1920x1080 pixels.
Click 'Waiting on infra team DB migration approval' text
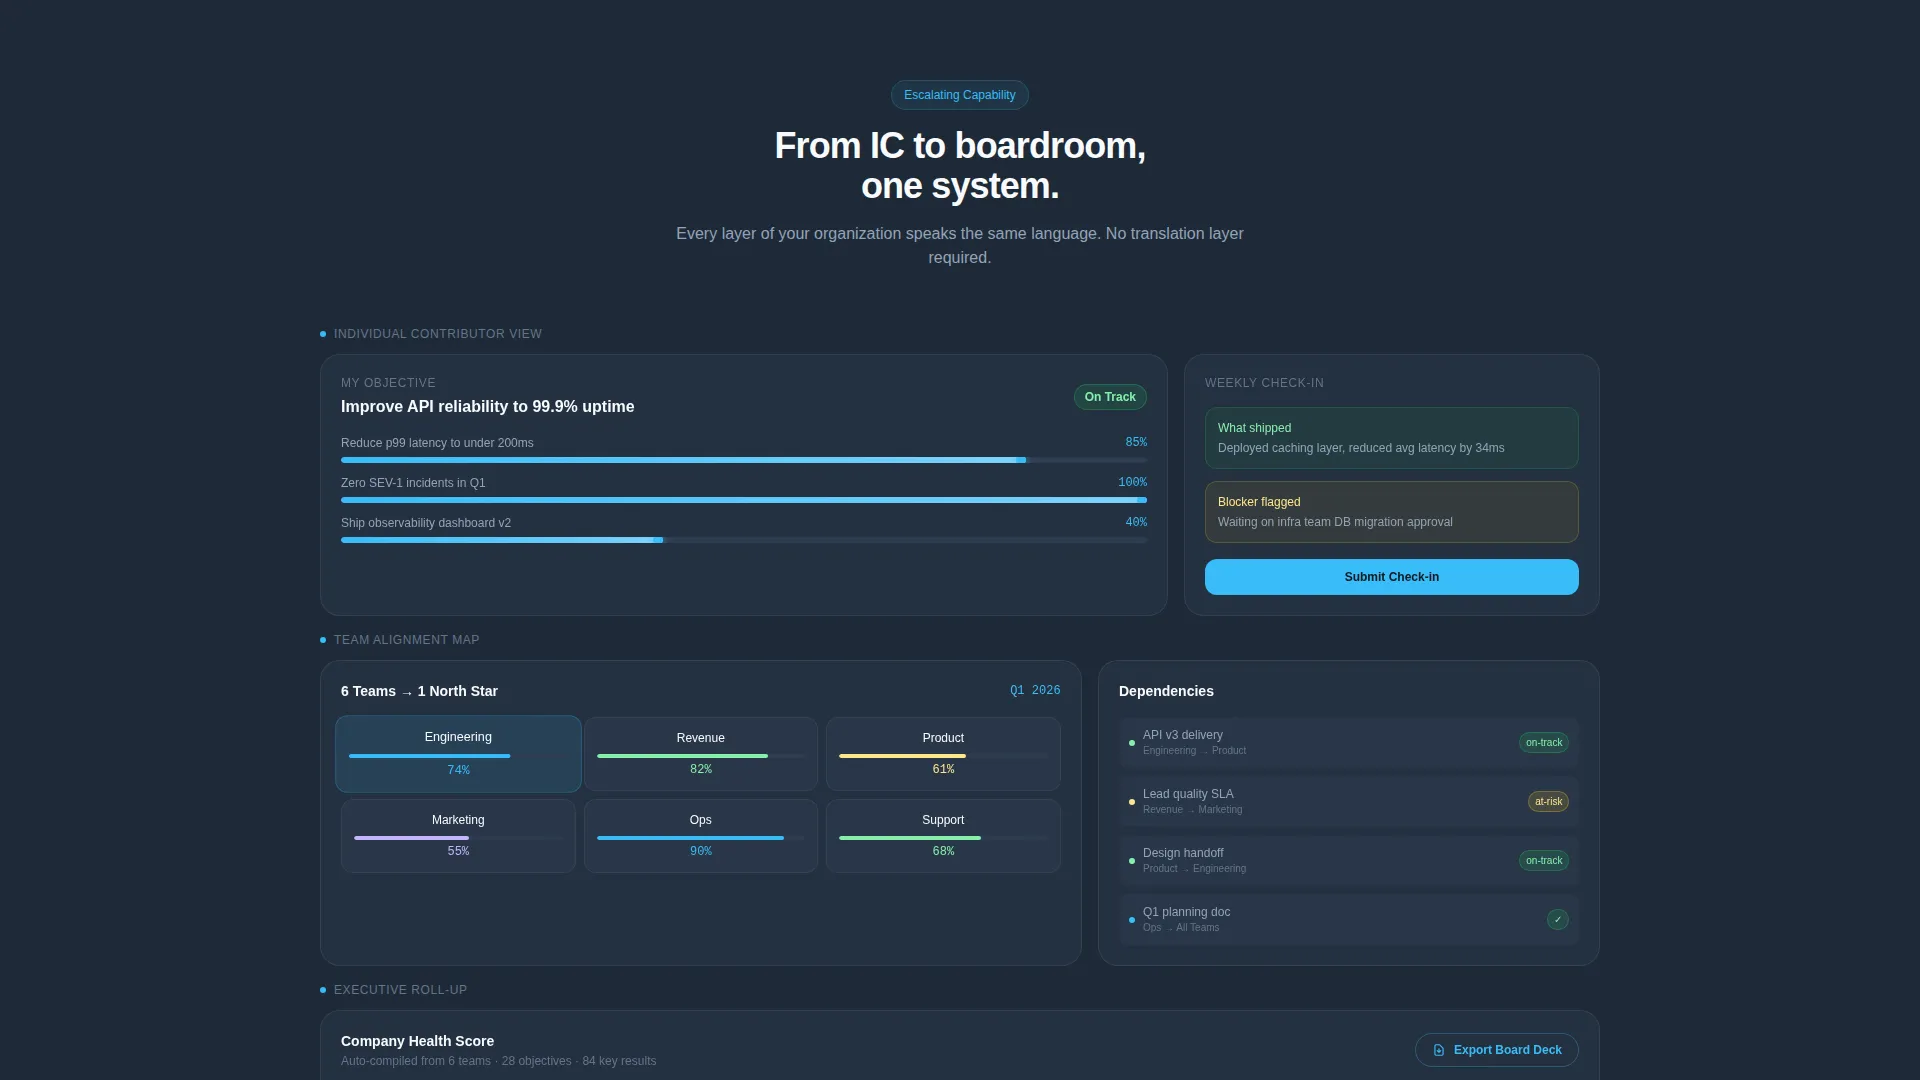[1335, 522]
